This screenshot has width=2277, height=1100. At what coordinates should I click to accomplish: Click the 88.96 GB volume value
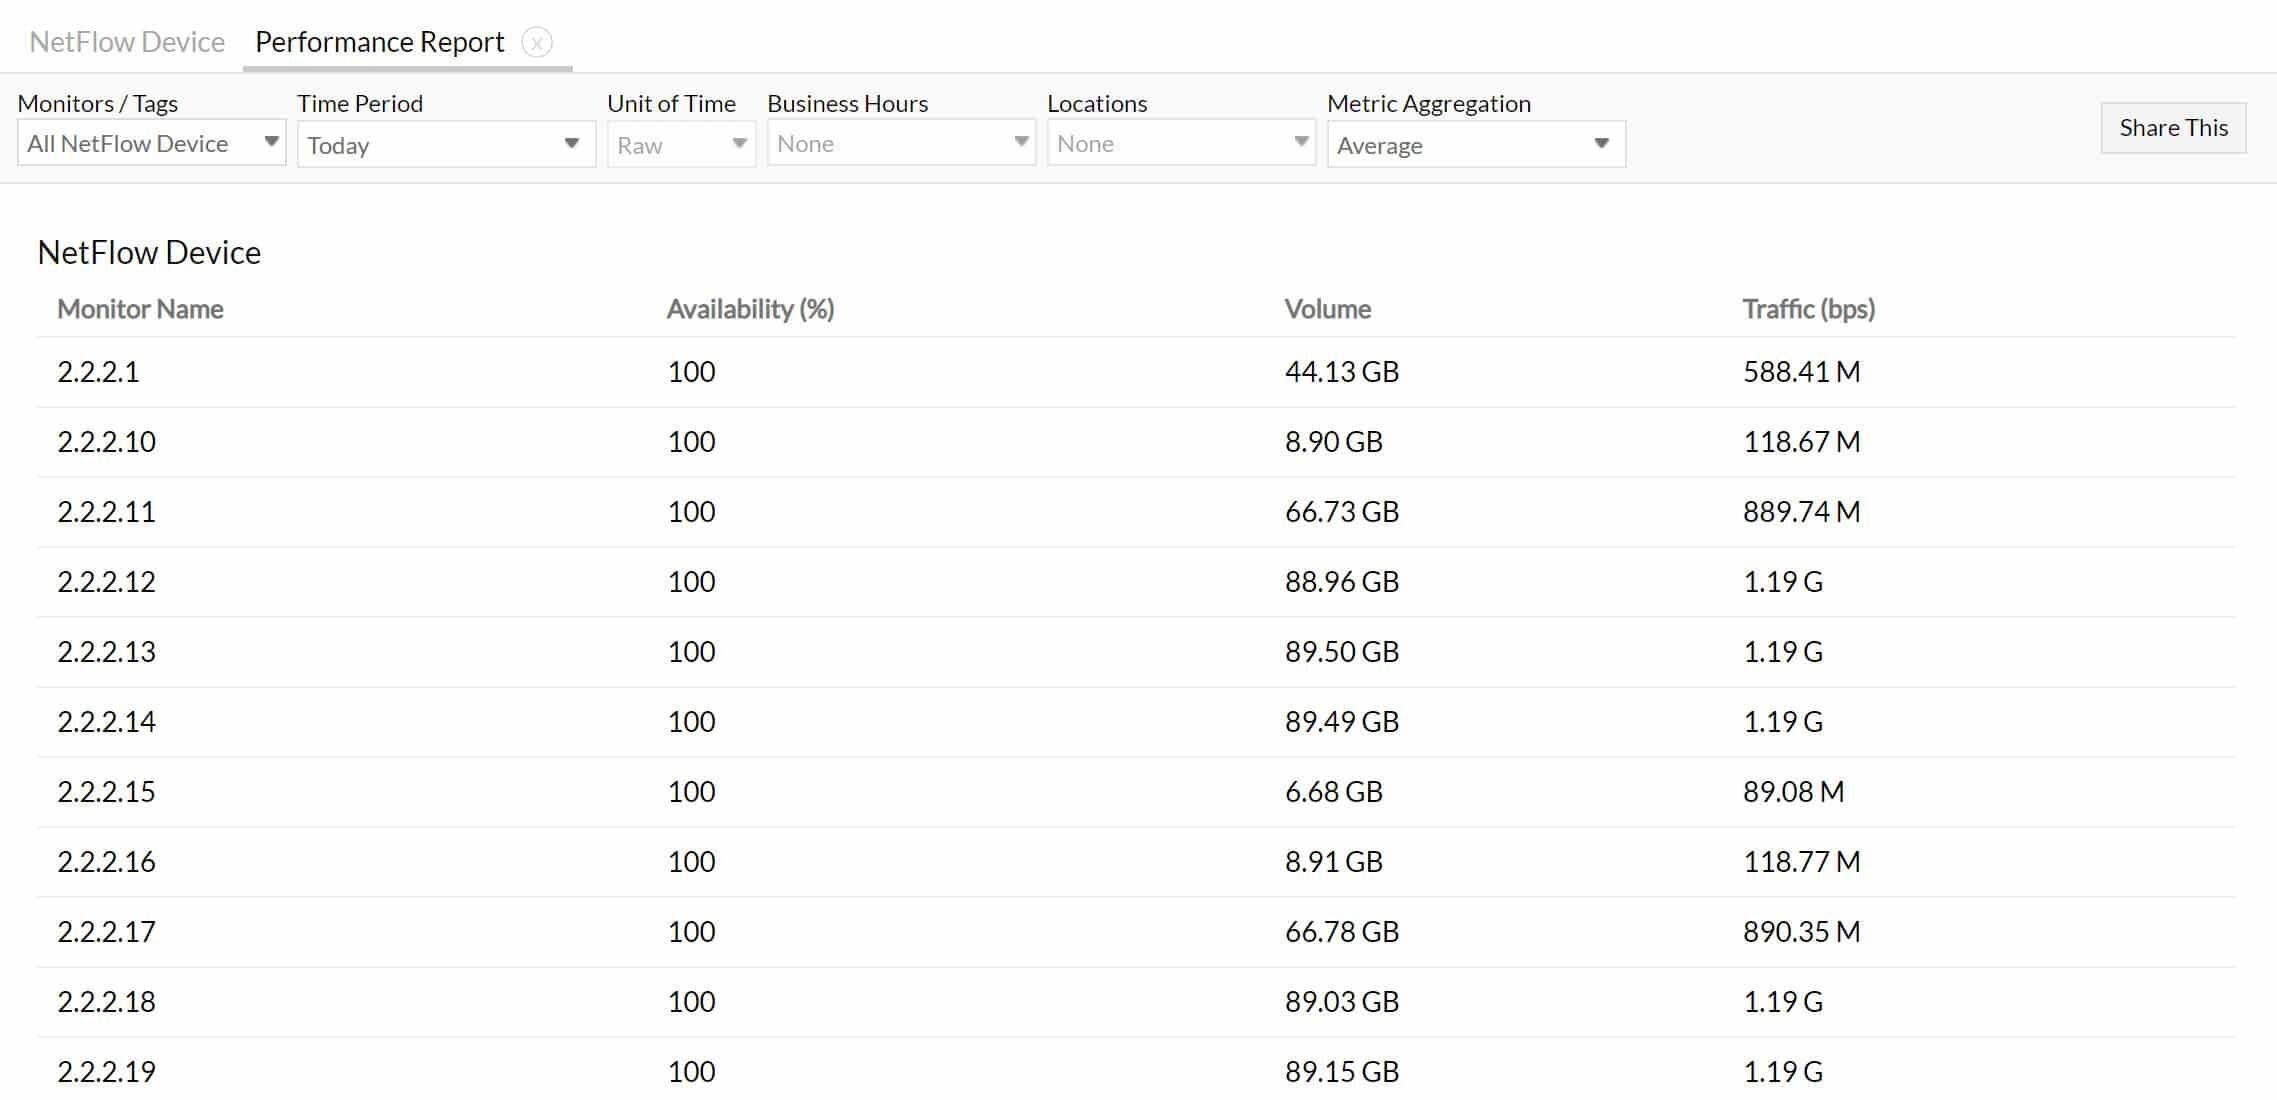pos(1342,582)
